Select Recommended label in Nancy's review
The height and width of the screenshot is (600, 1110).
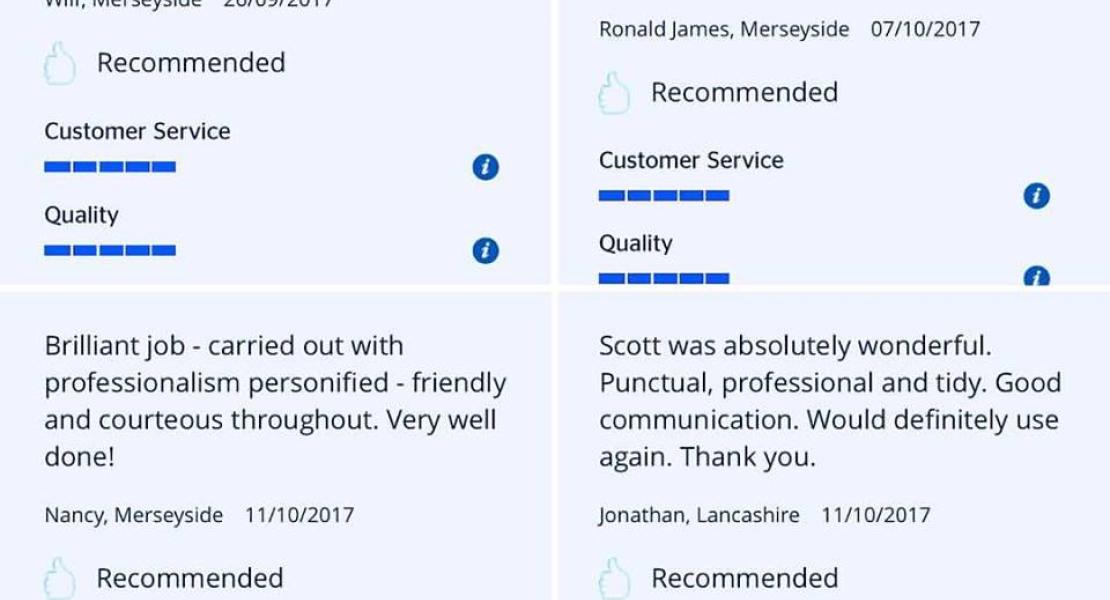click(x=190, y=578)
